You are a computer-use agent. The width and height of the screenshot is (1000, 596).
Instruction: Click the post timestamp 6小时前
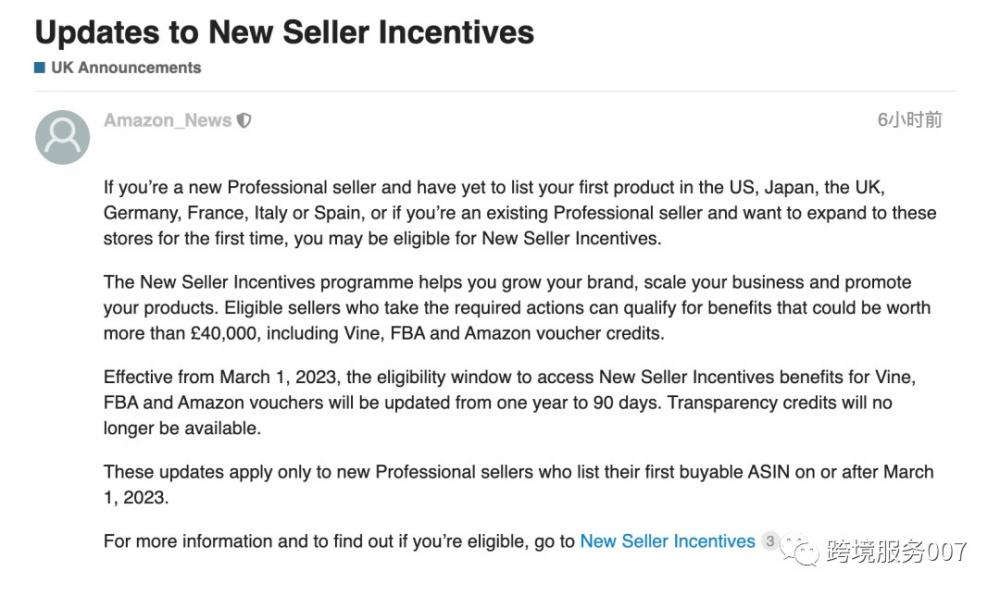pyautogui.click(x=909, y=121)
